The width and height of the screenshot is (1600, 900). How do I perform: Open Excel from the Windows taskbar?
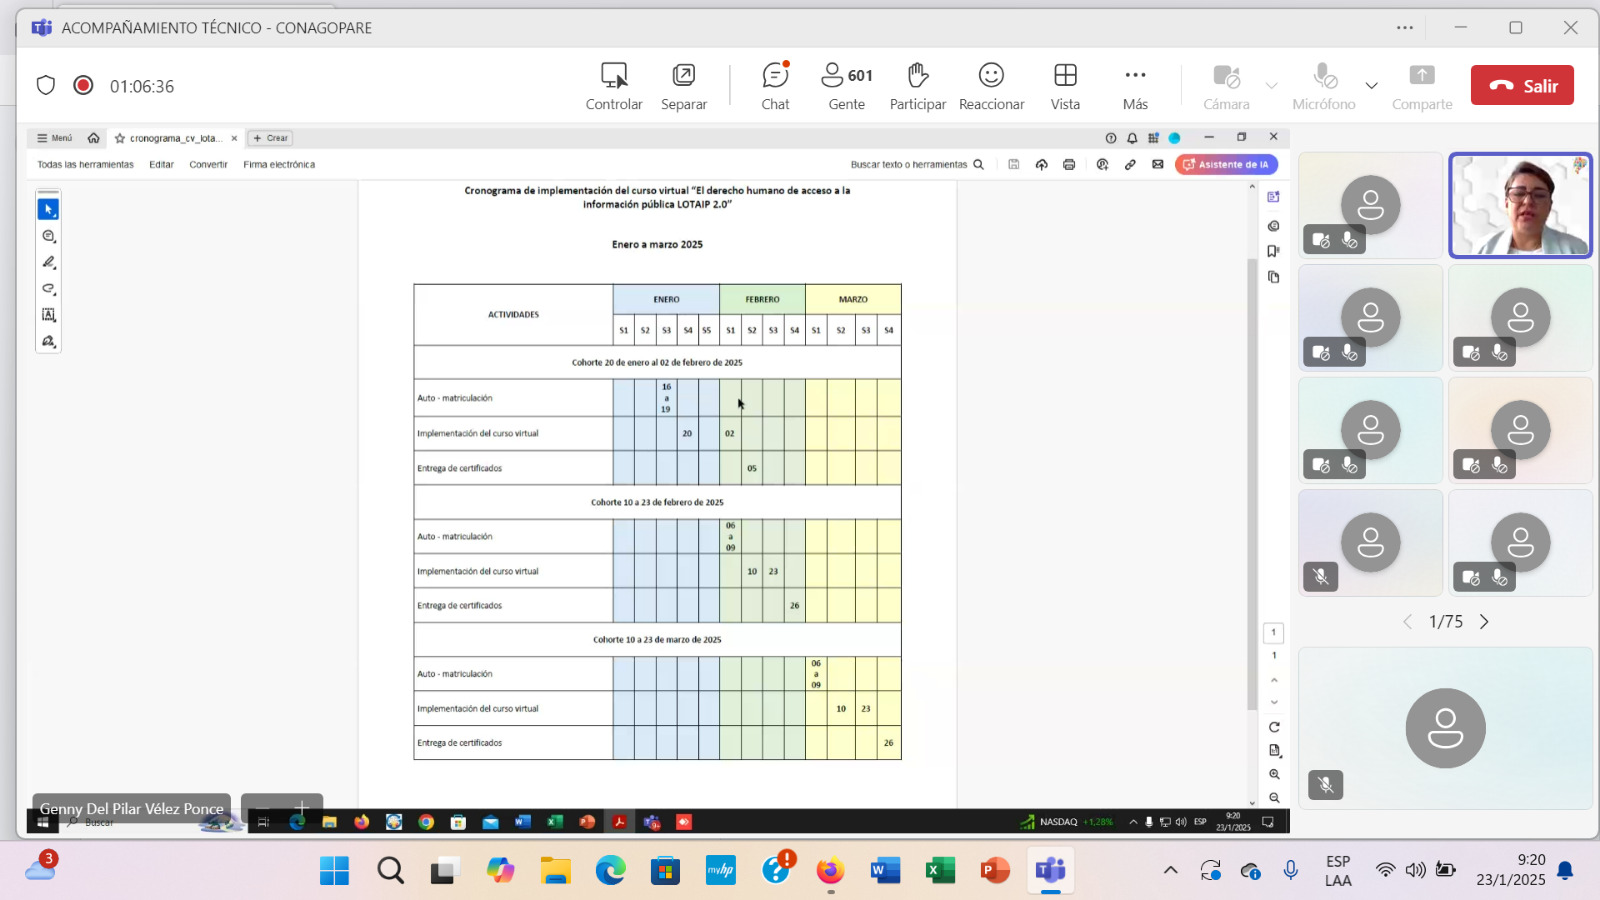click(x=939, y=870)
